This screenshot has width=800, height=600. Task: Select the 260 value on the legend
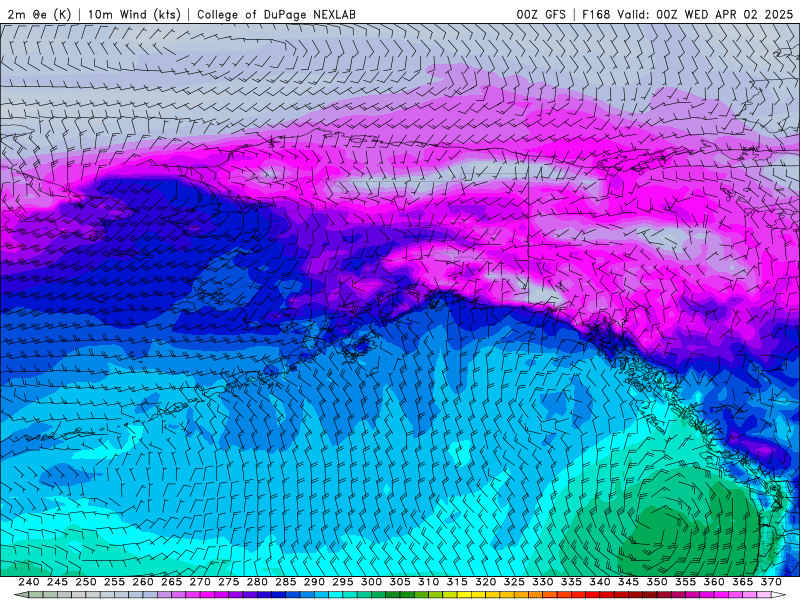pos(143,582)
